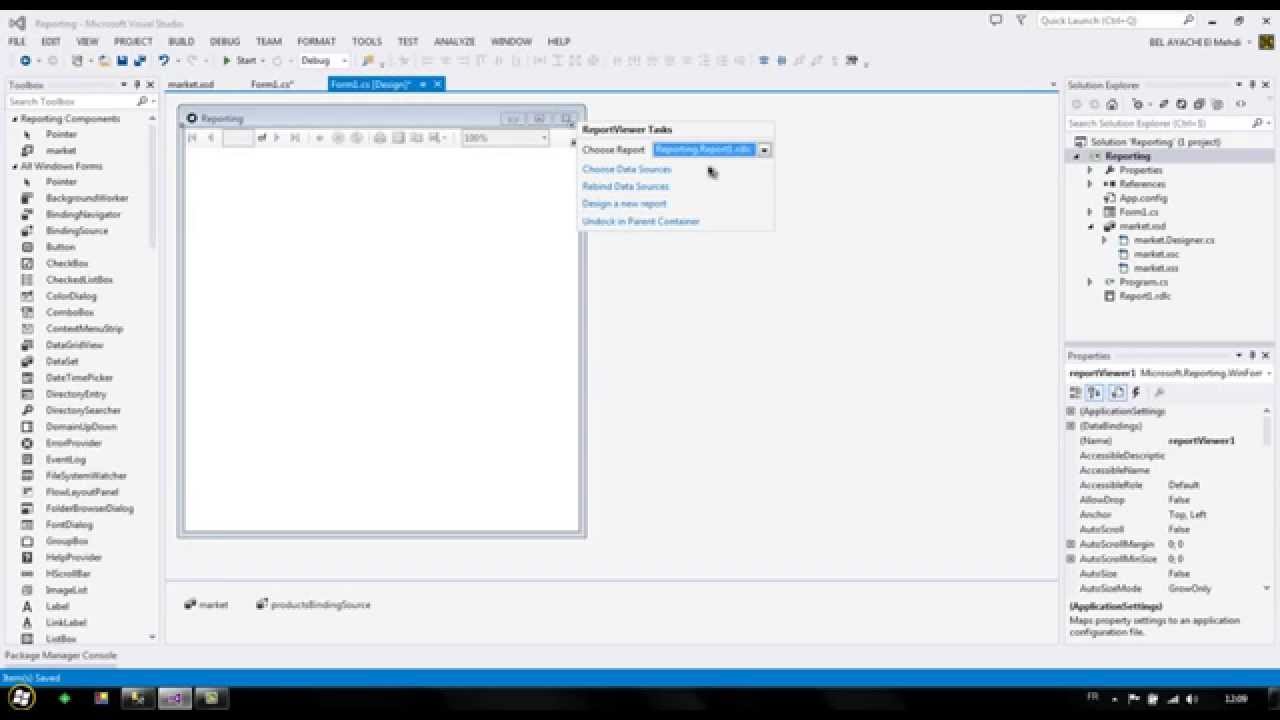Click the print icon in ReportViewer toolbar
The width and height of the screenshot is (1280, 720).
380,138
